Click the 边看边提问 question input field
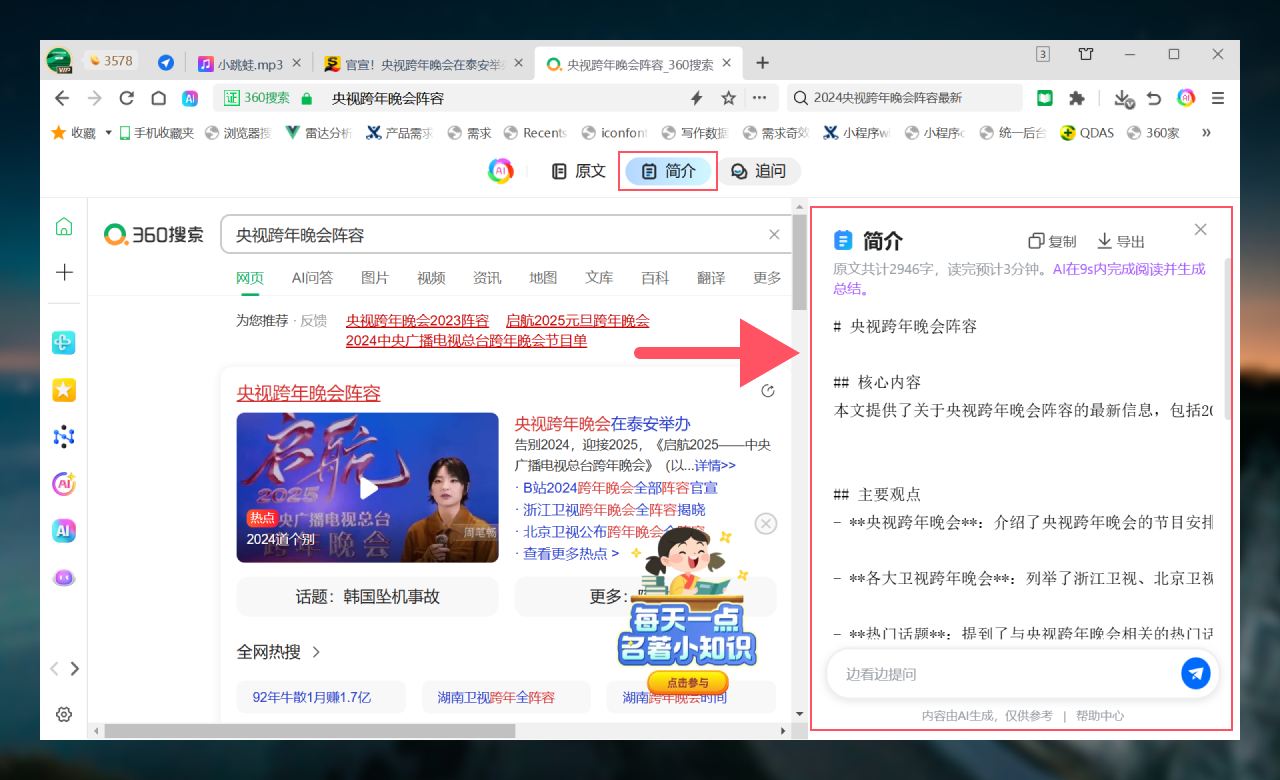1280x780 pixels. [1000, 674]
